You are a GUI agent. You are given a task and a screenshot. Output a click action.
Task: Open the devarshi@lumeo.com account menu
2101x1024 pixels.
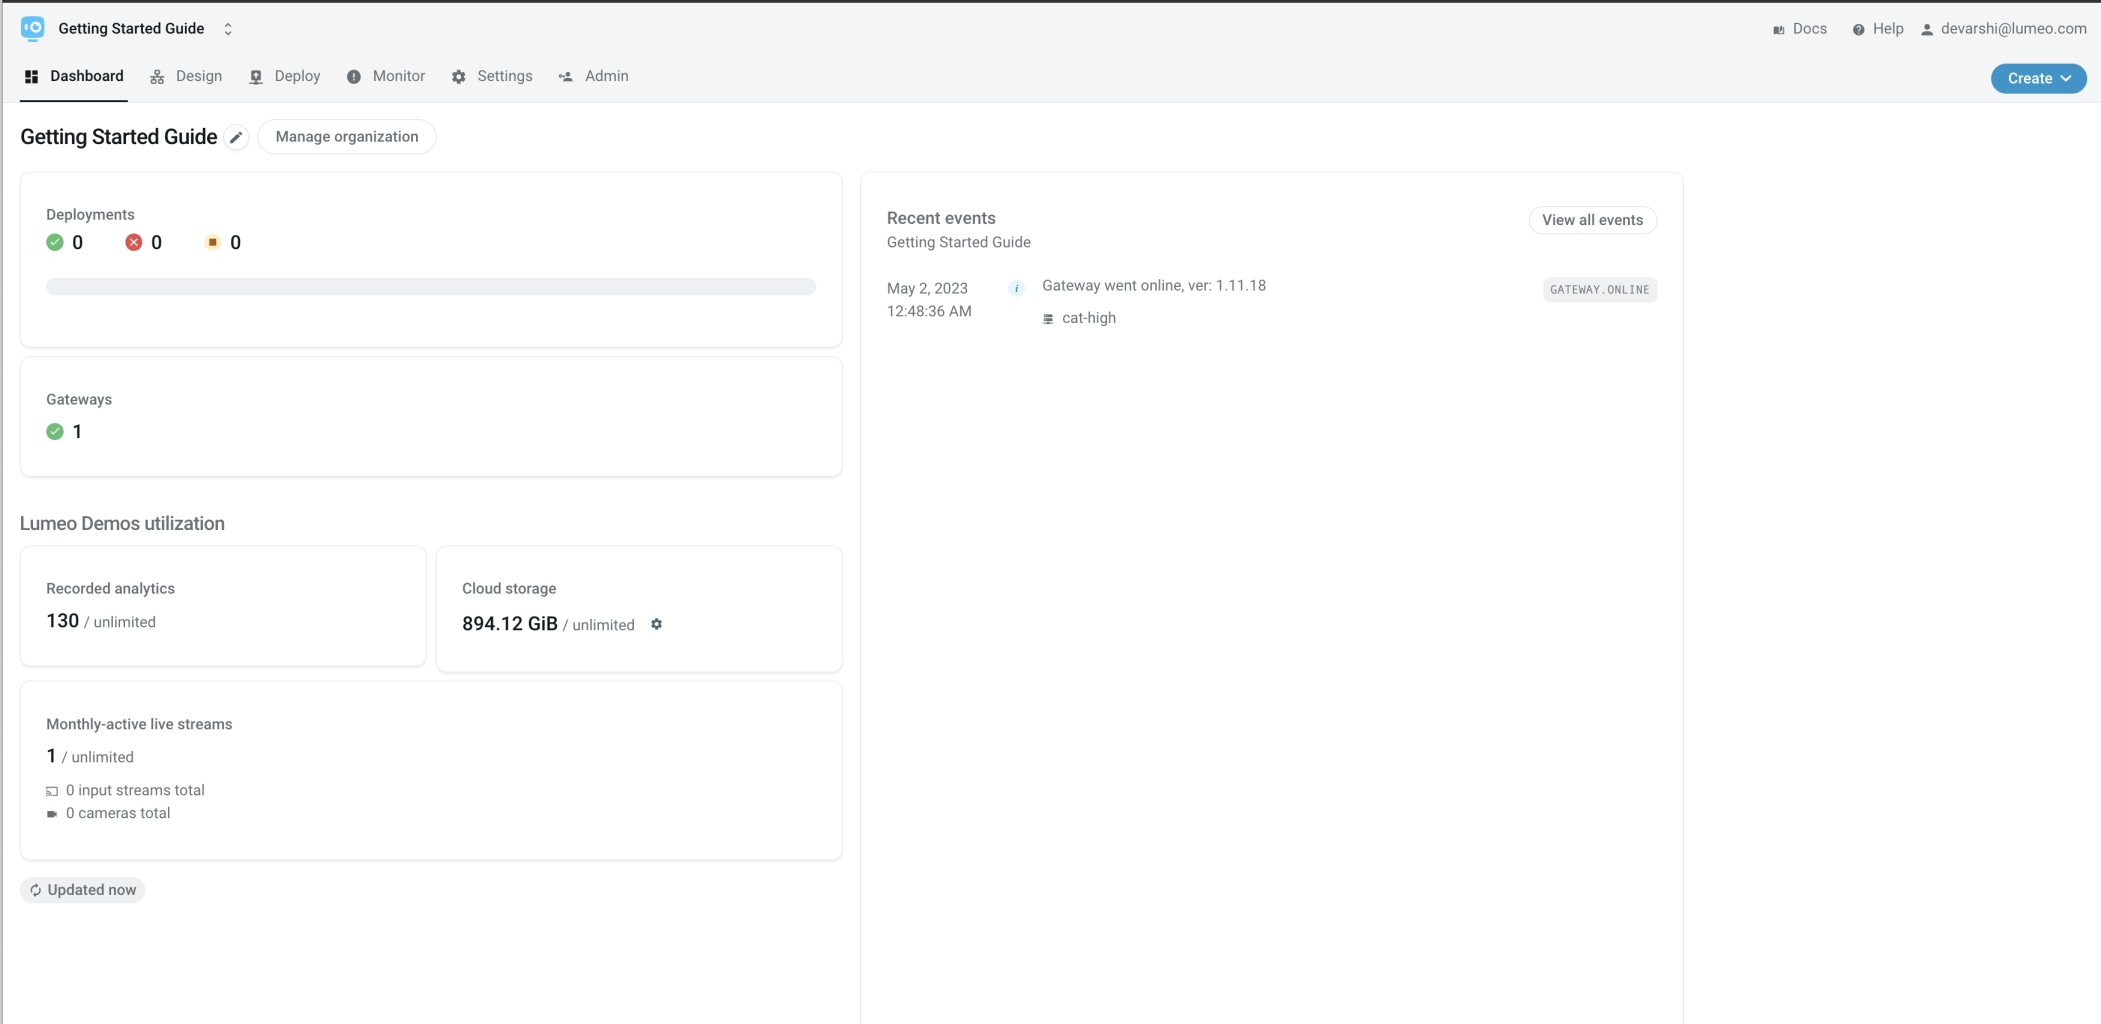tap(2003, 29)
